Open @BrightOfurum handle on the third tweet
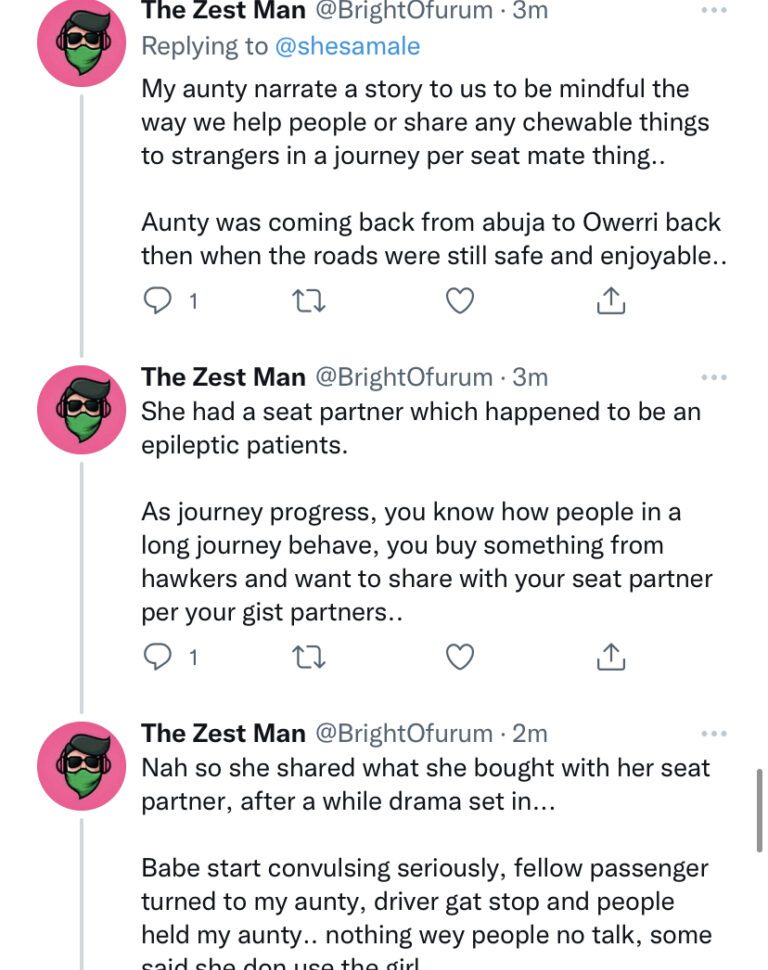Screen dimensions: 768x970 point(404,734)
